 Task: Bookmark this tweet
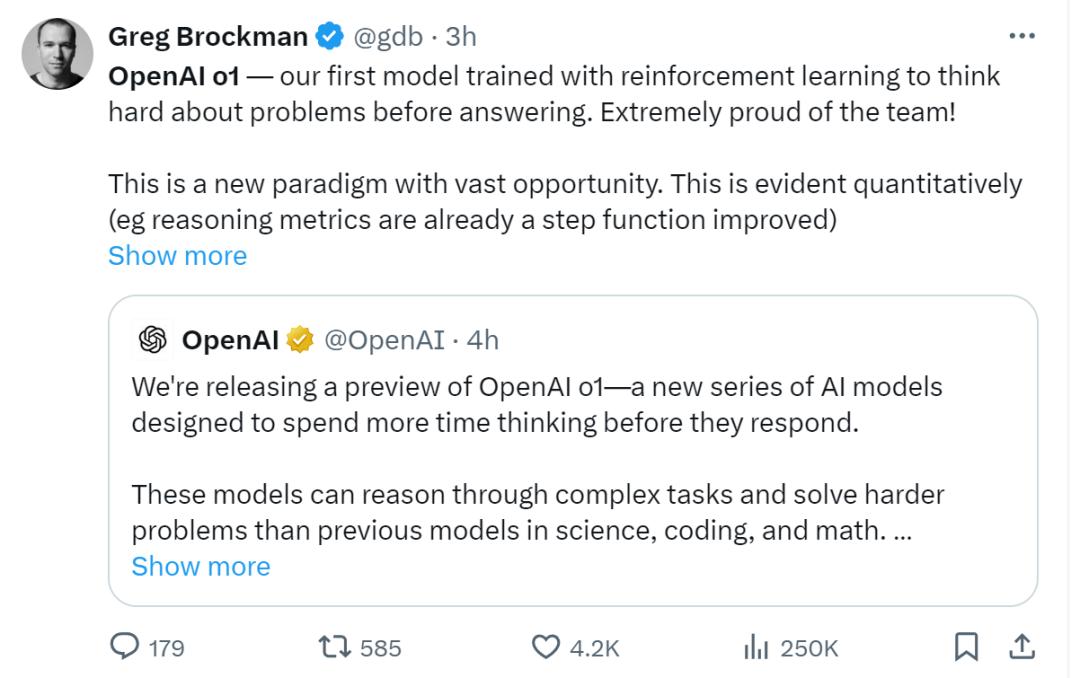point(966,648)
